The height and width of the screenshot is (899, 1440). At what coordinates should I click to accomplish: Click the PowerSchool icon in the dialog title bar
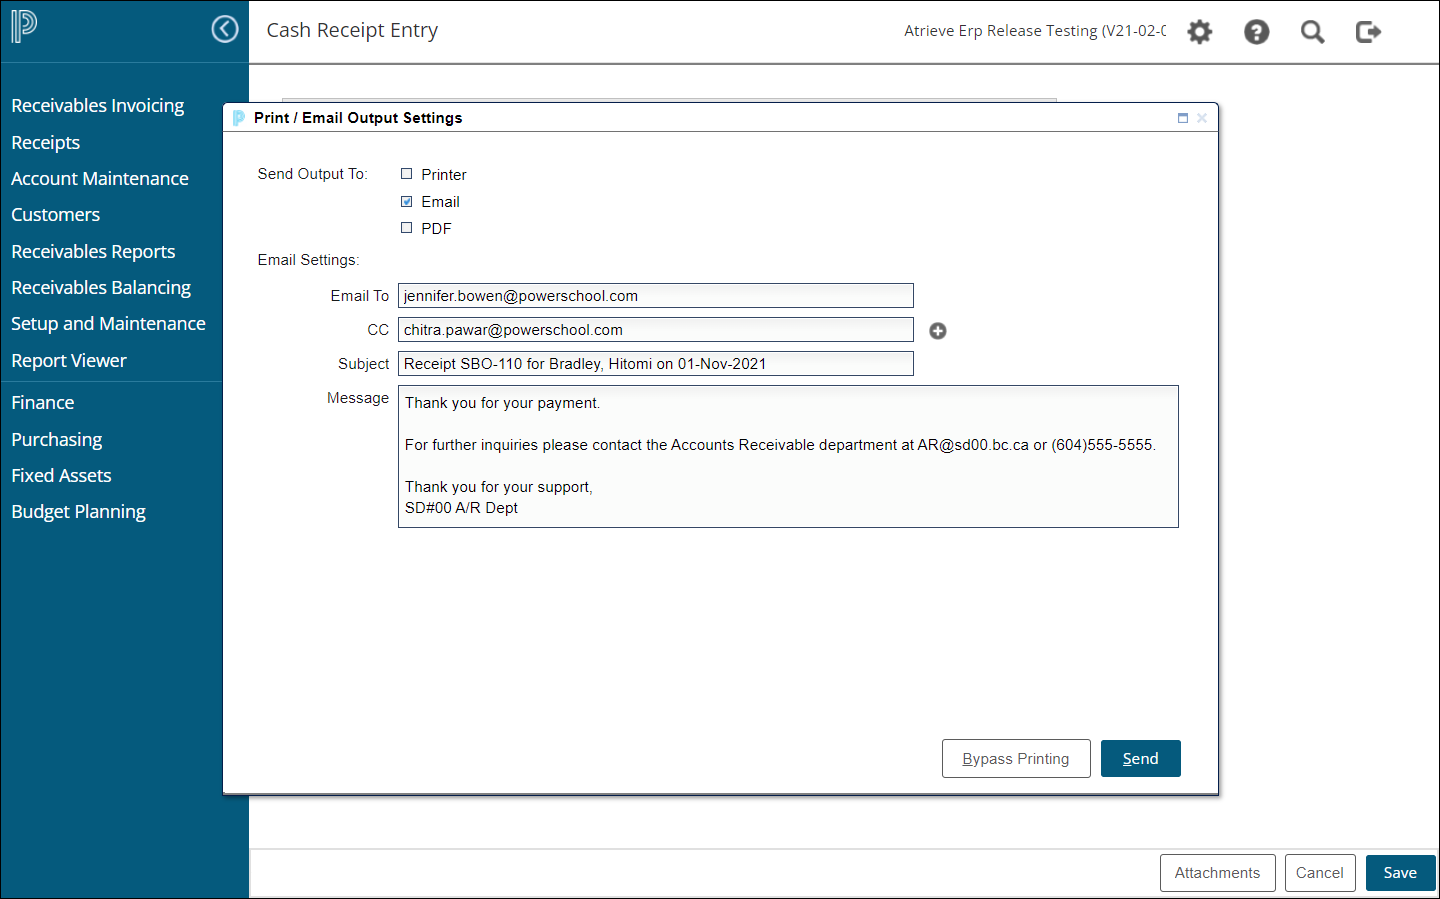(x=238, y=117)
